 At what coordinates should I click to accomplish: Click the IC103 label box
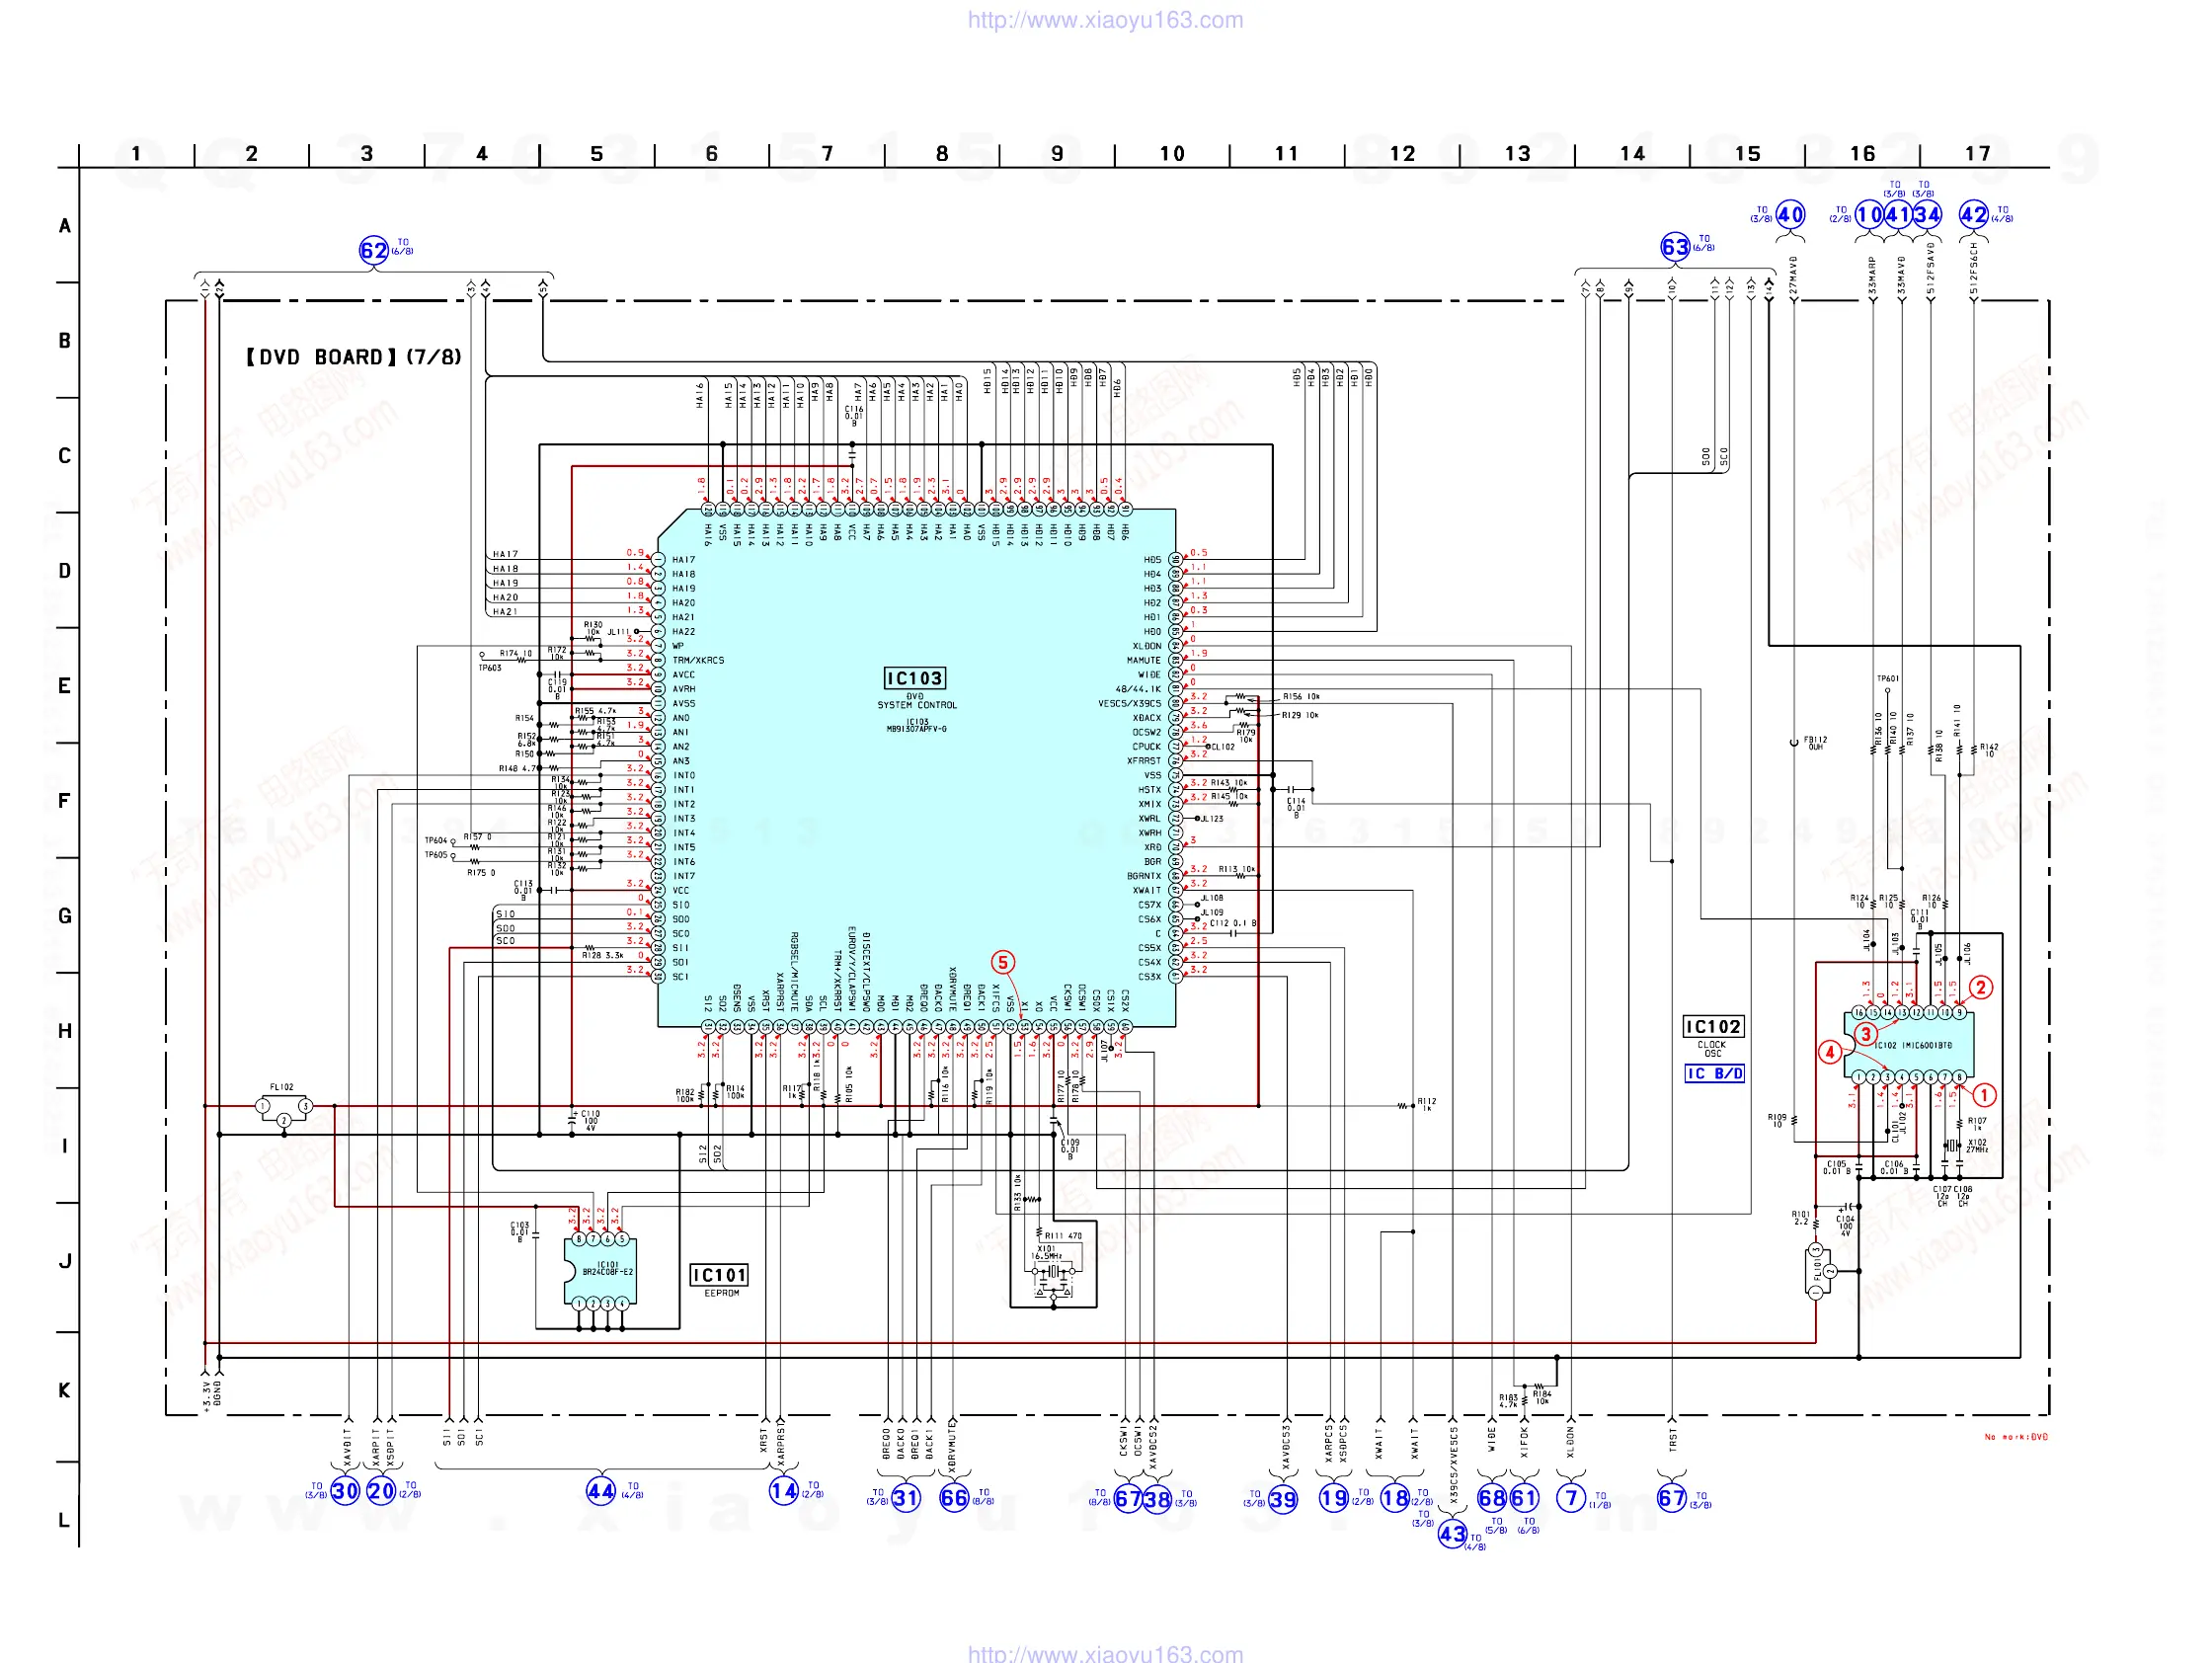914,678
